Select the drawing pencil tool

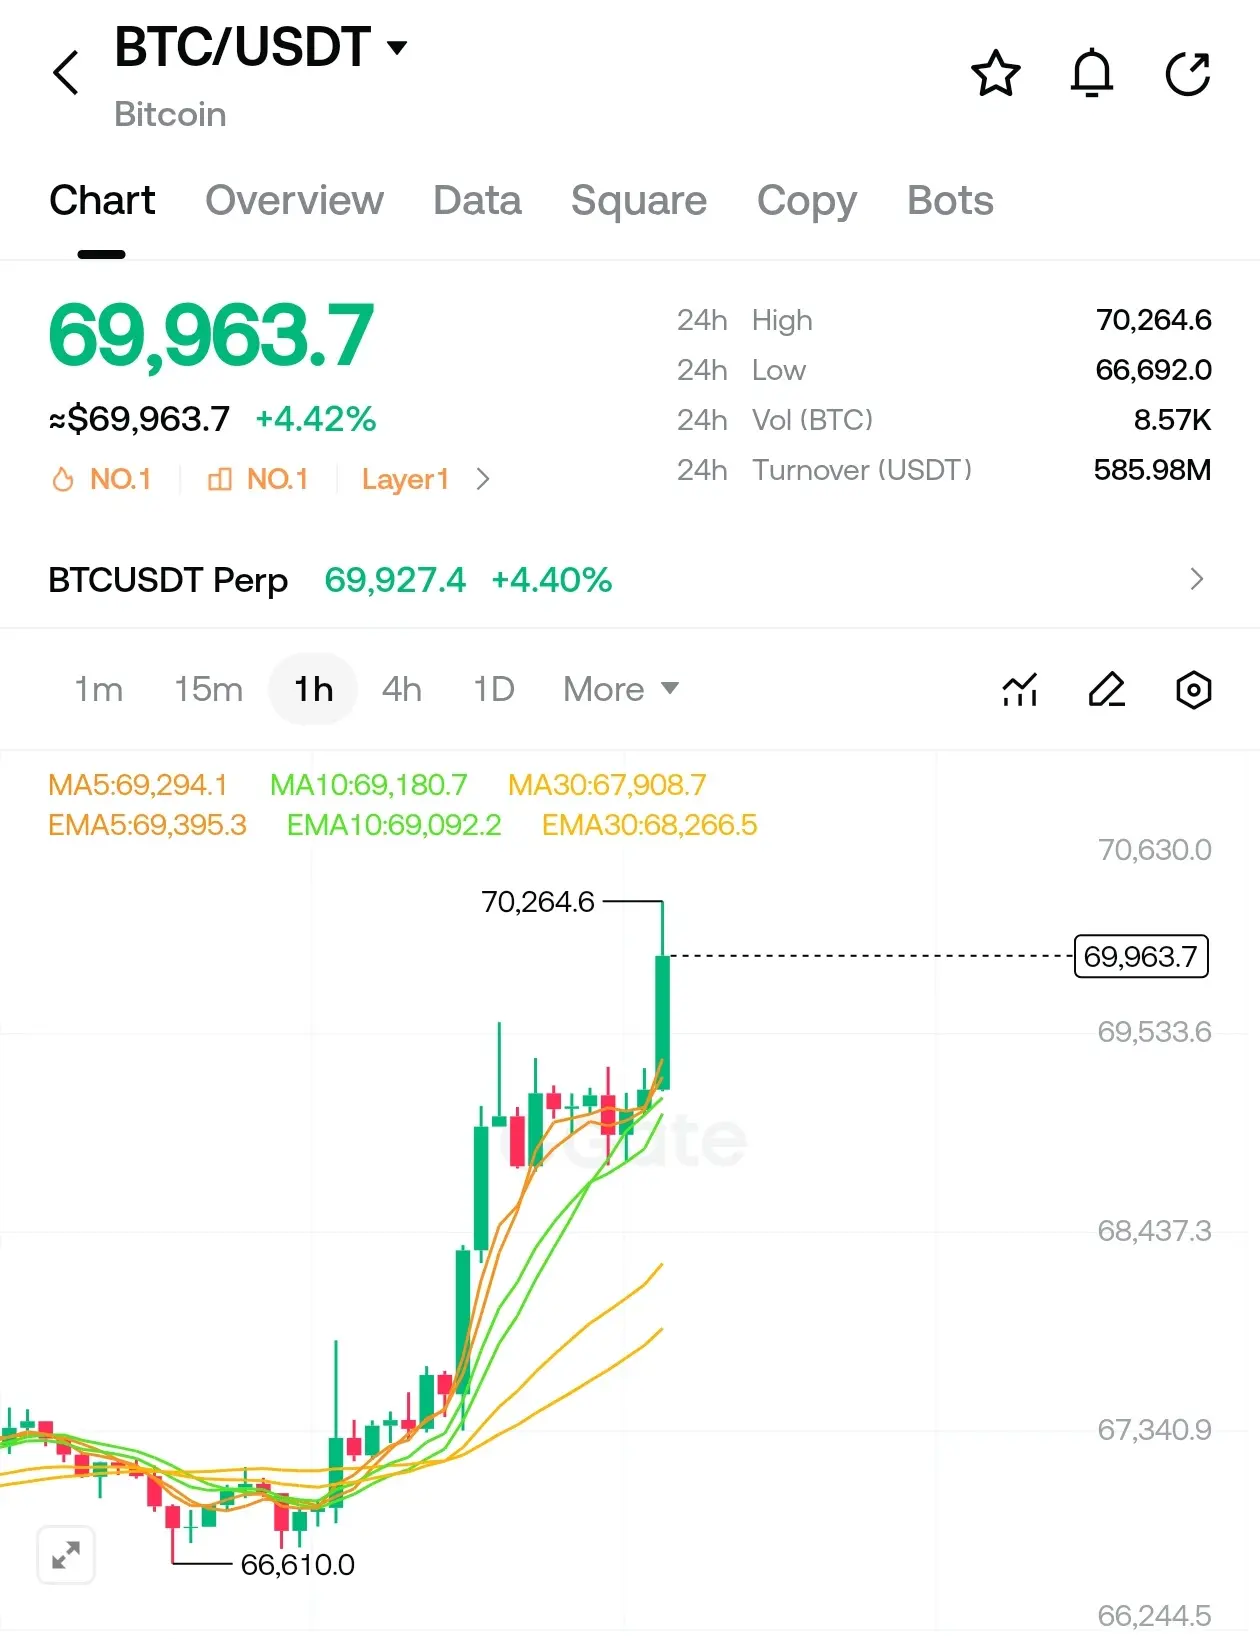pyautogui.click(x=1107, y=689)
